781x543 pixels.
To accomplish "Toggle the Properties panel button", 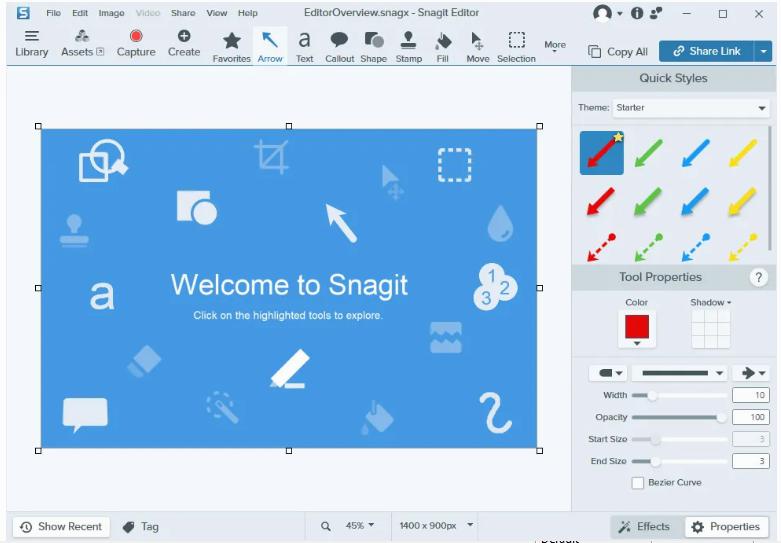I will pyautogui.click(x=726, y=527).
